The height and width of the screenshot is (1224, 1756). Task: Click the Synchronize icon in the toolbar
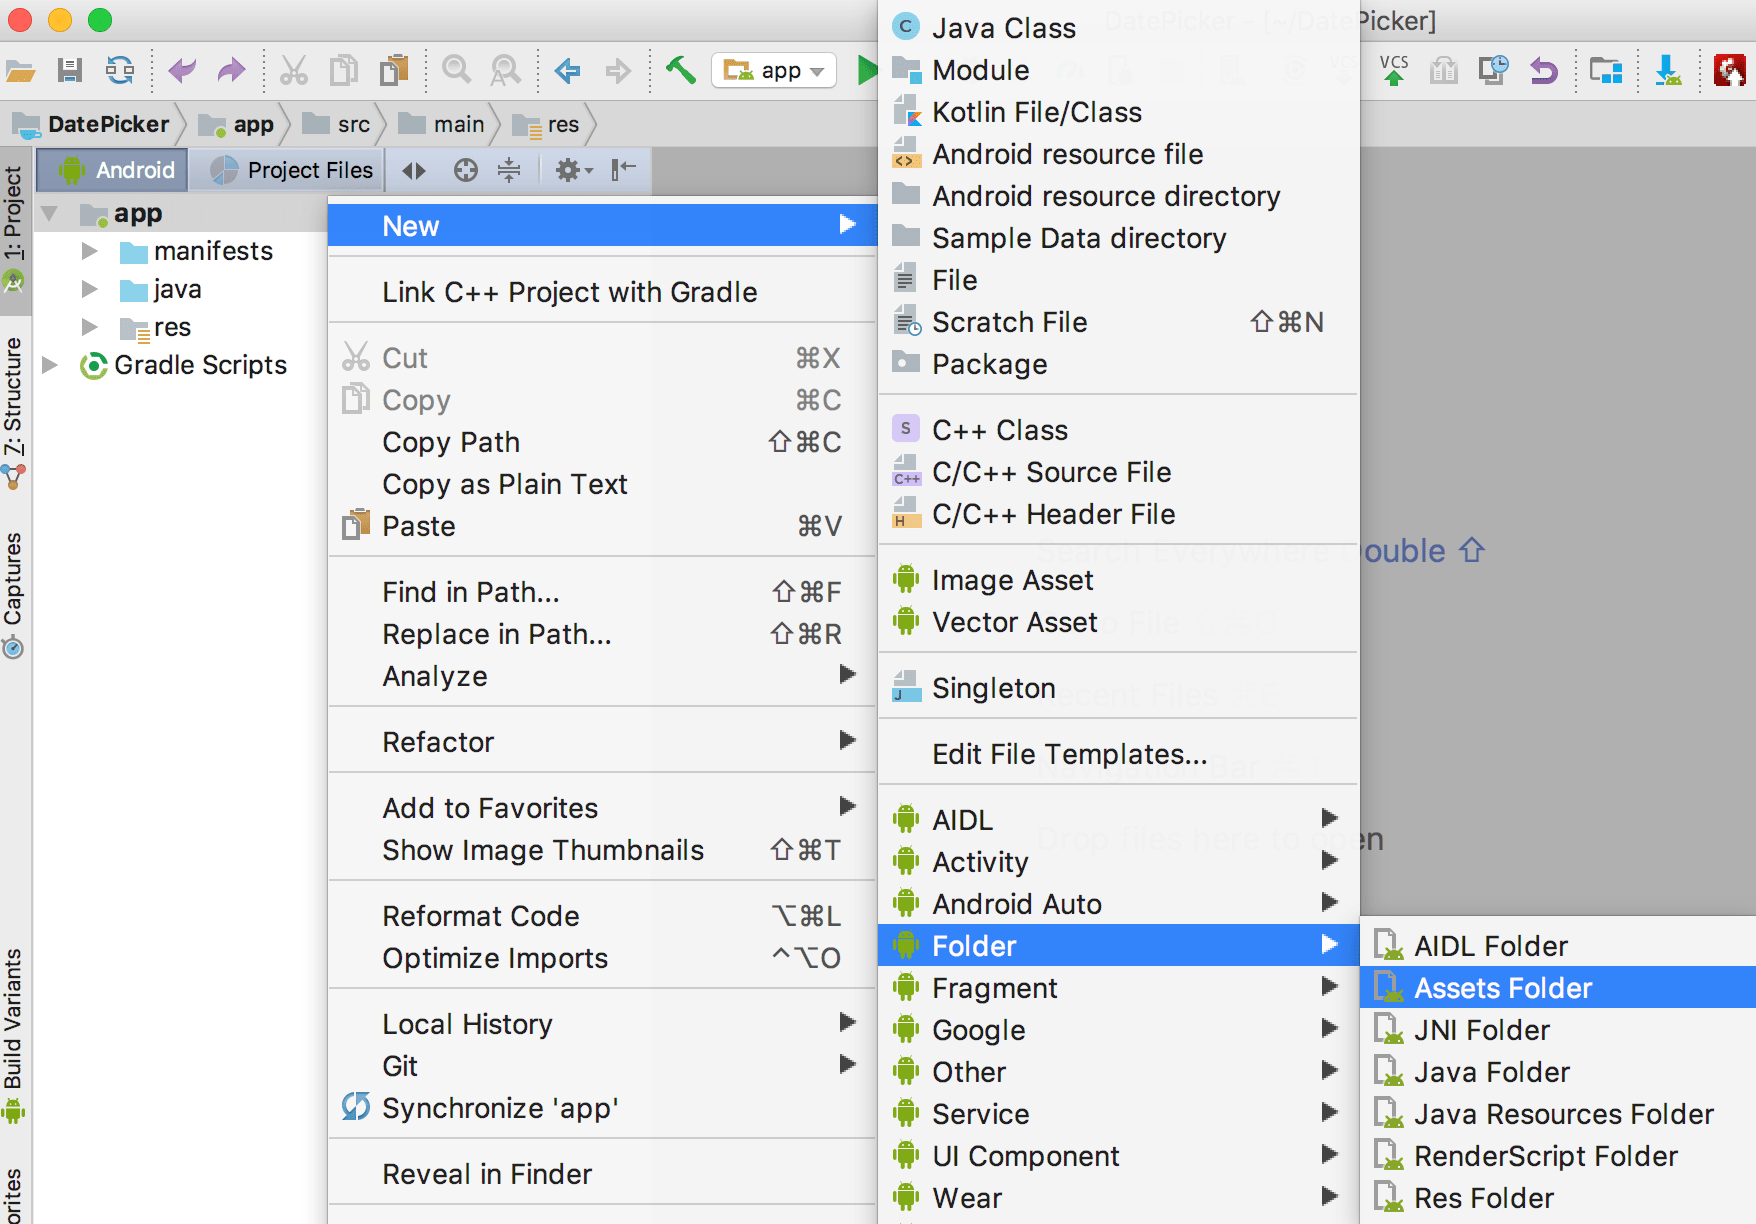coord(120,70)
